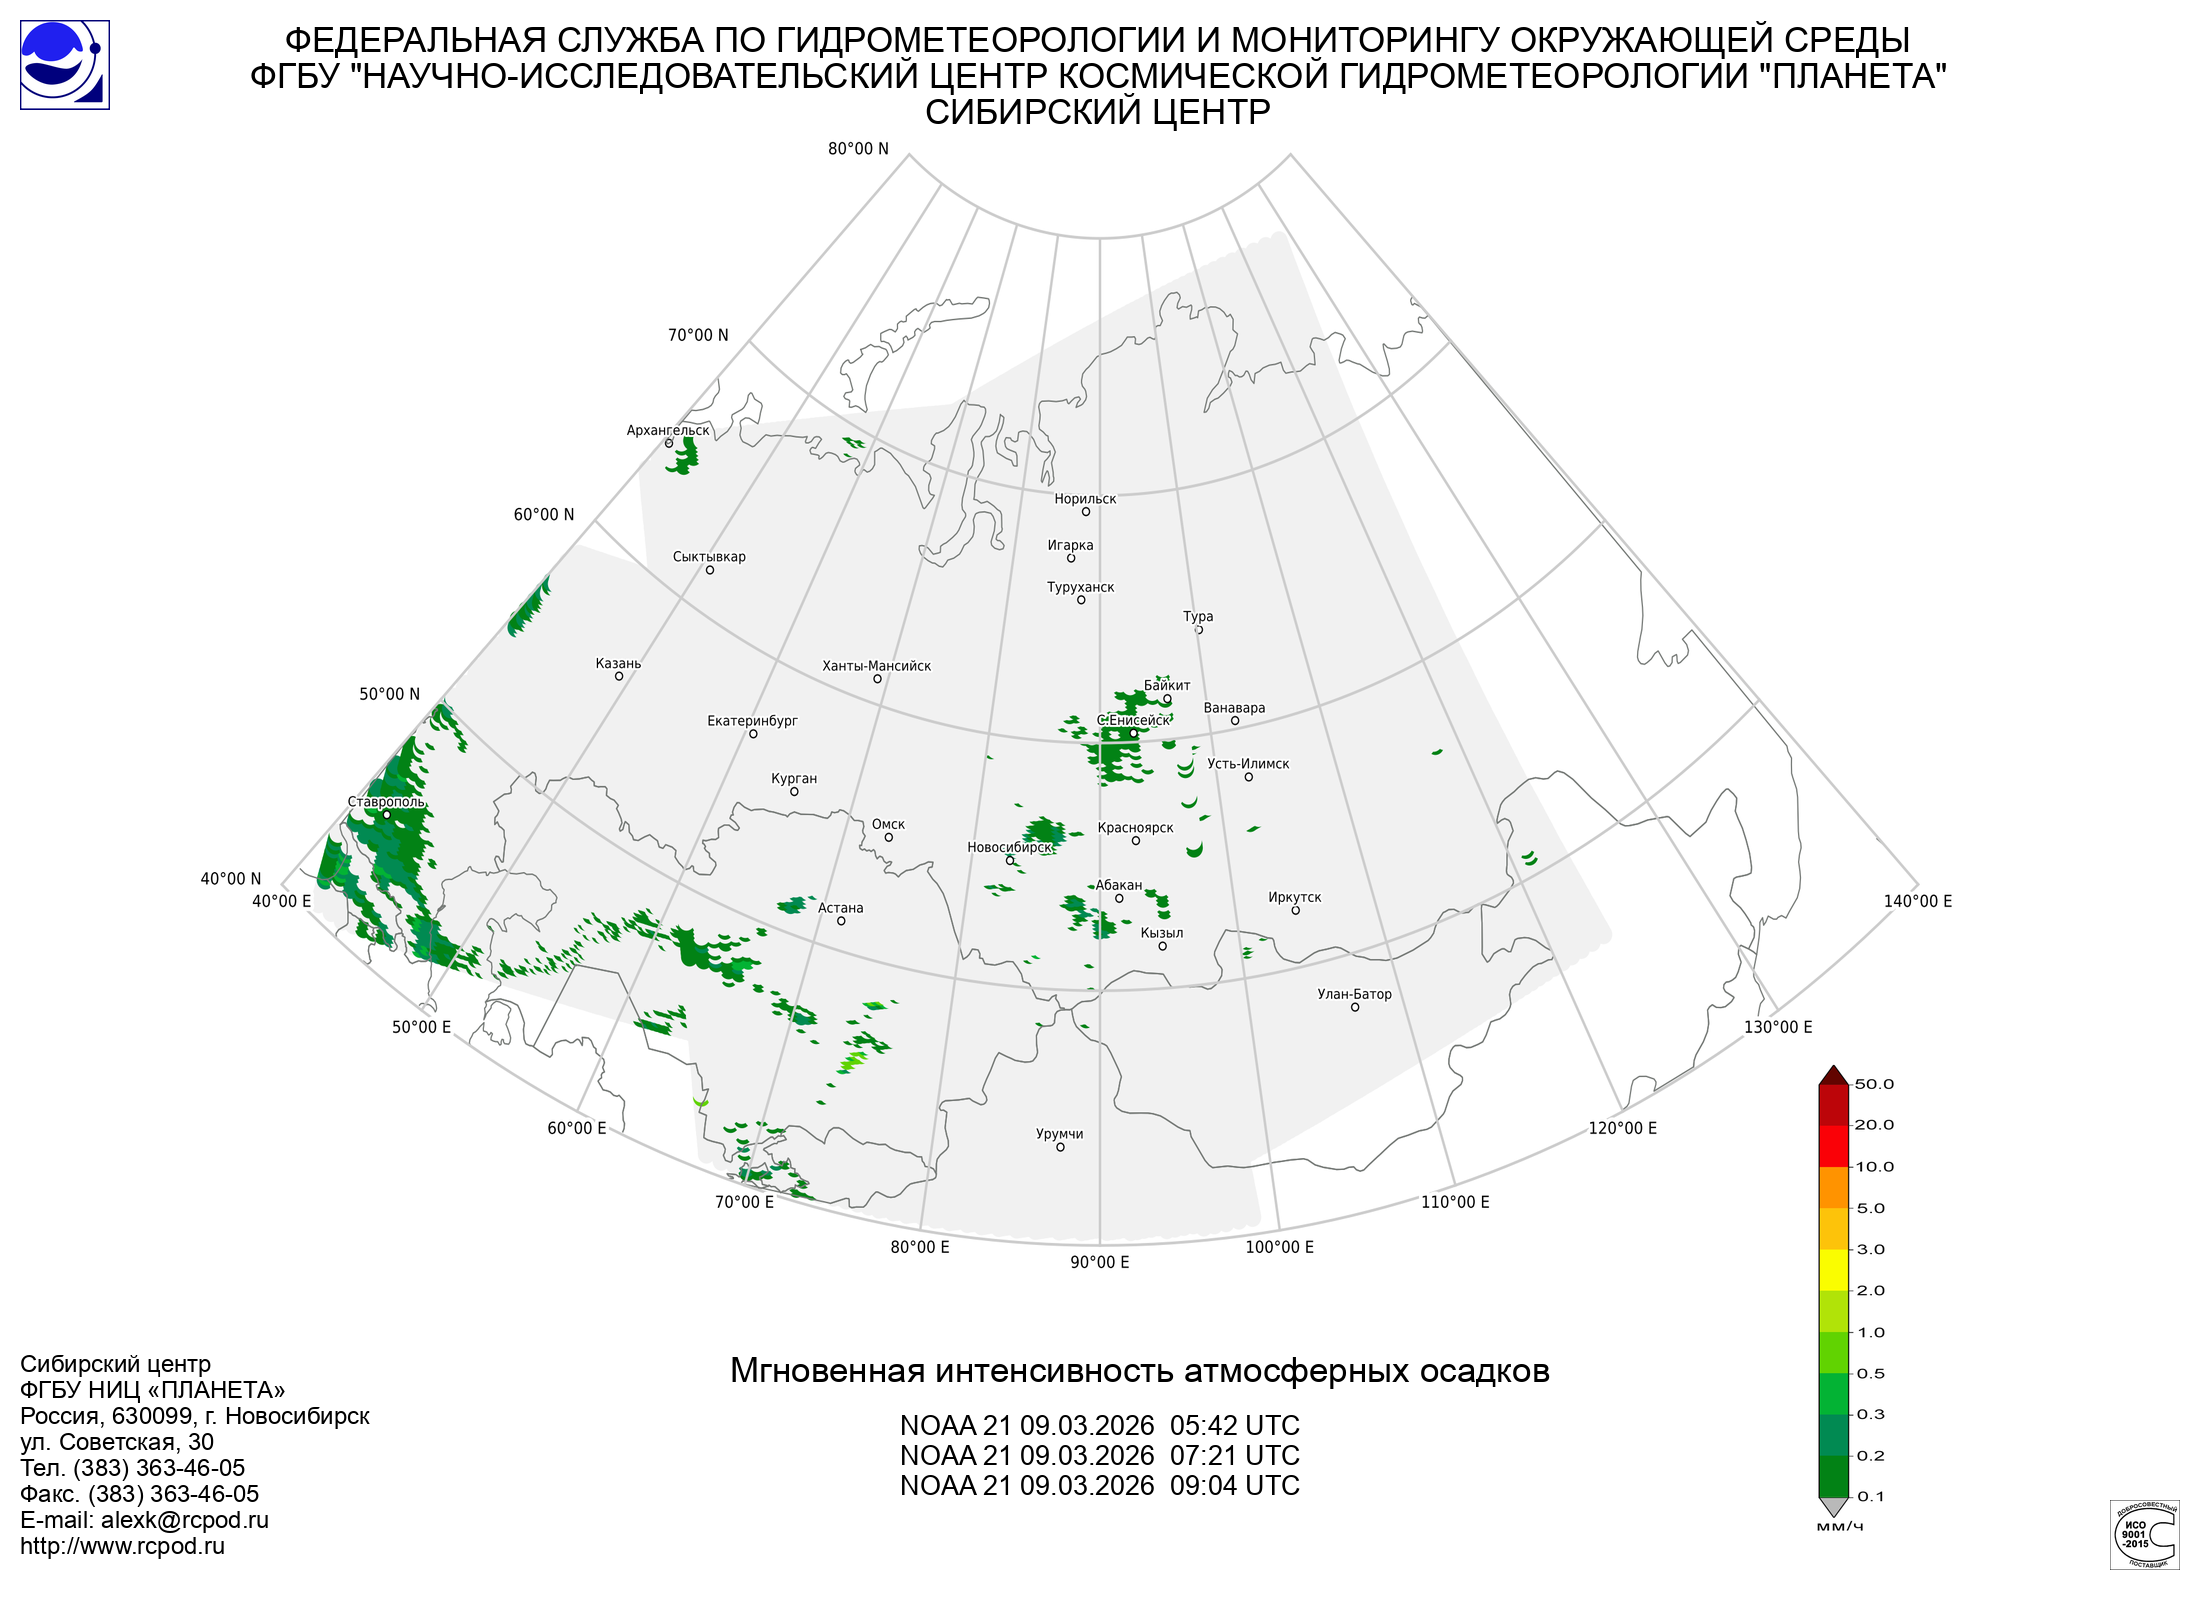Click the 90°00 E longitude label

point(1099,1262)
